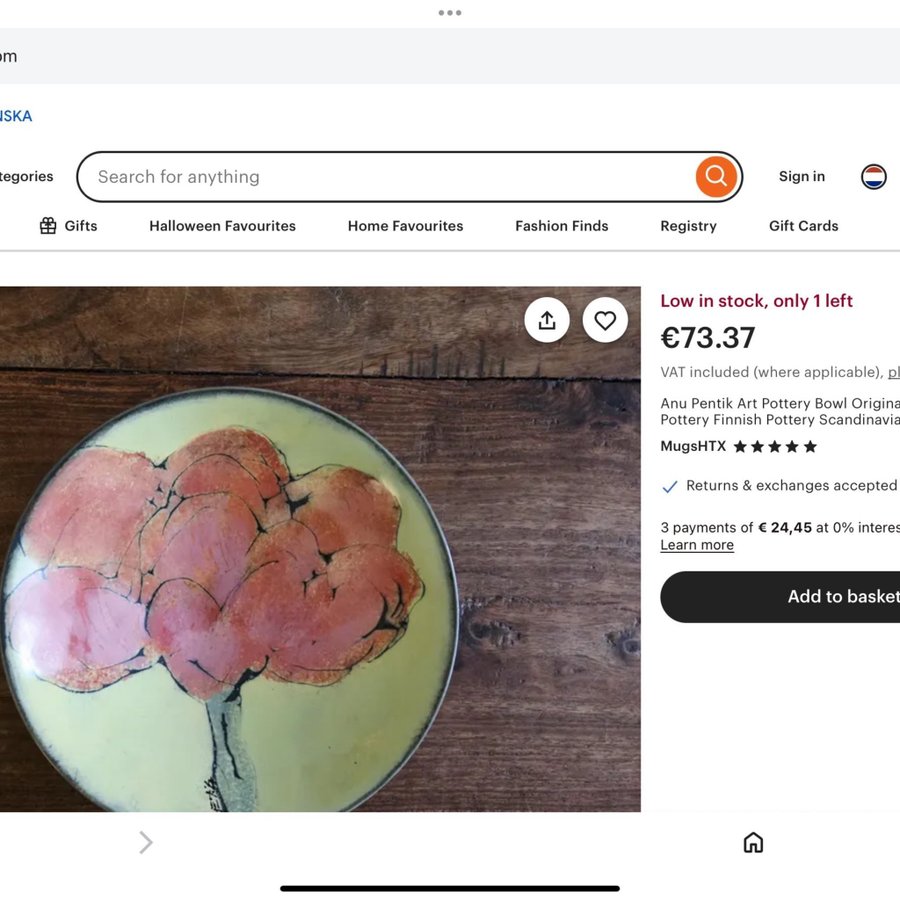The image size is (900, 900).
Task: Open the Home Favourites menu item
Action: pyautogui.click(x=405, y=226)
